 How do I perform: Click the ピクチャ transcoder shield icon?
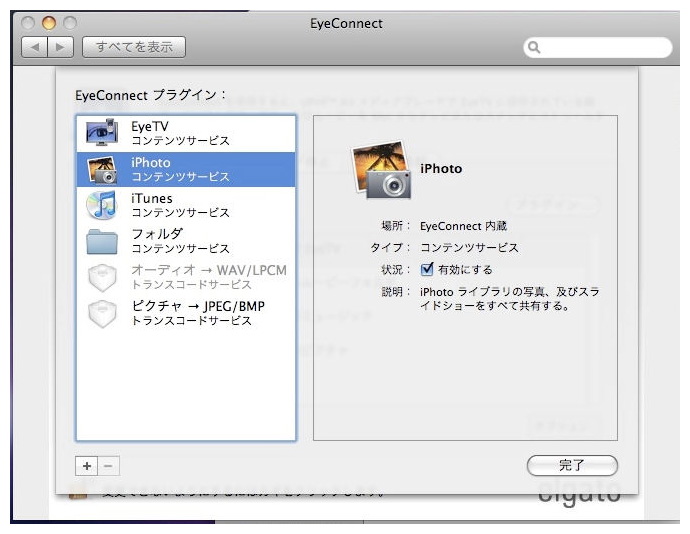click(103, 312)
